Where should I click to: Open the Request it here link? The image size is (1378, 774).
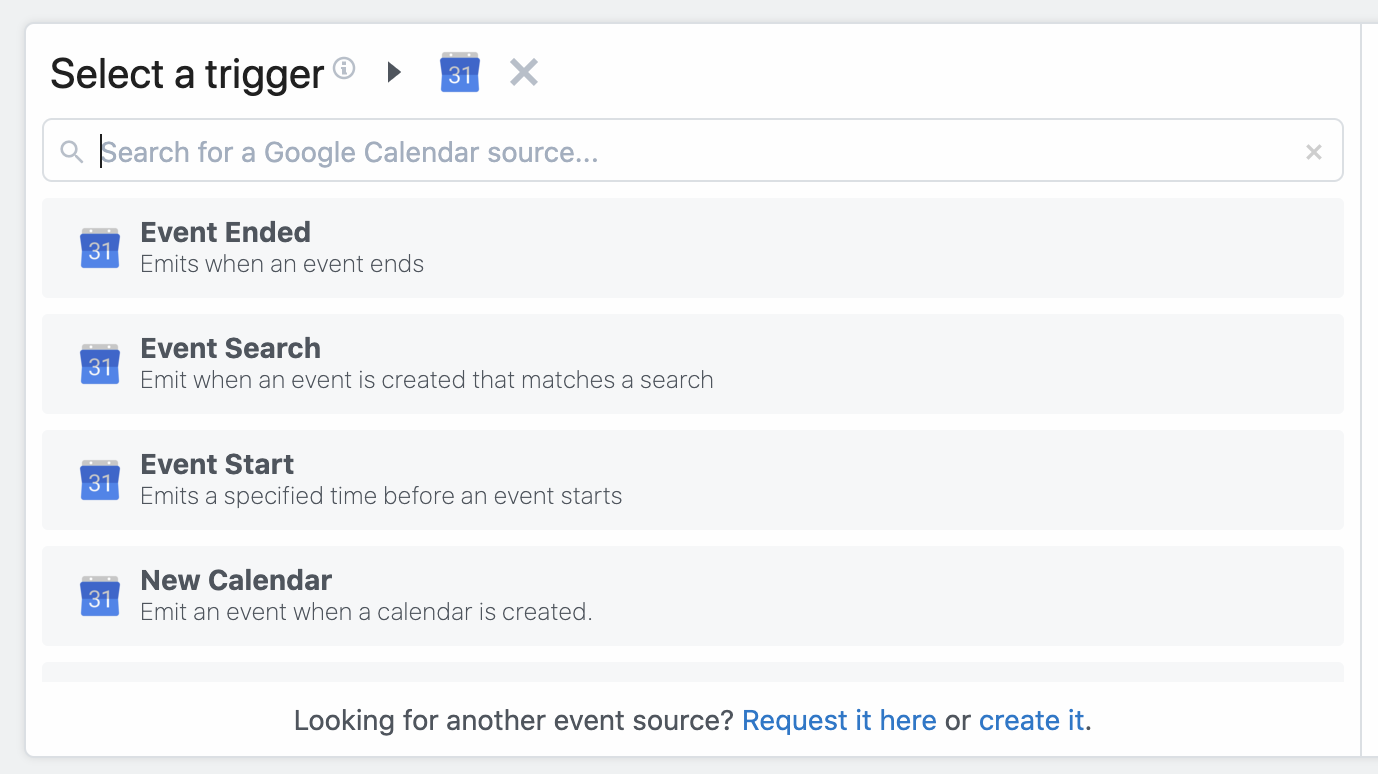point(839,720)
